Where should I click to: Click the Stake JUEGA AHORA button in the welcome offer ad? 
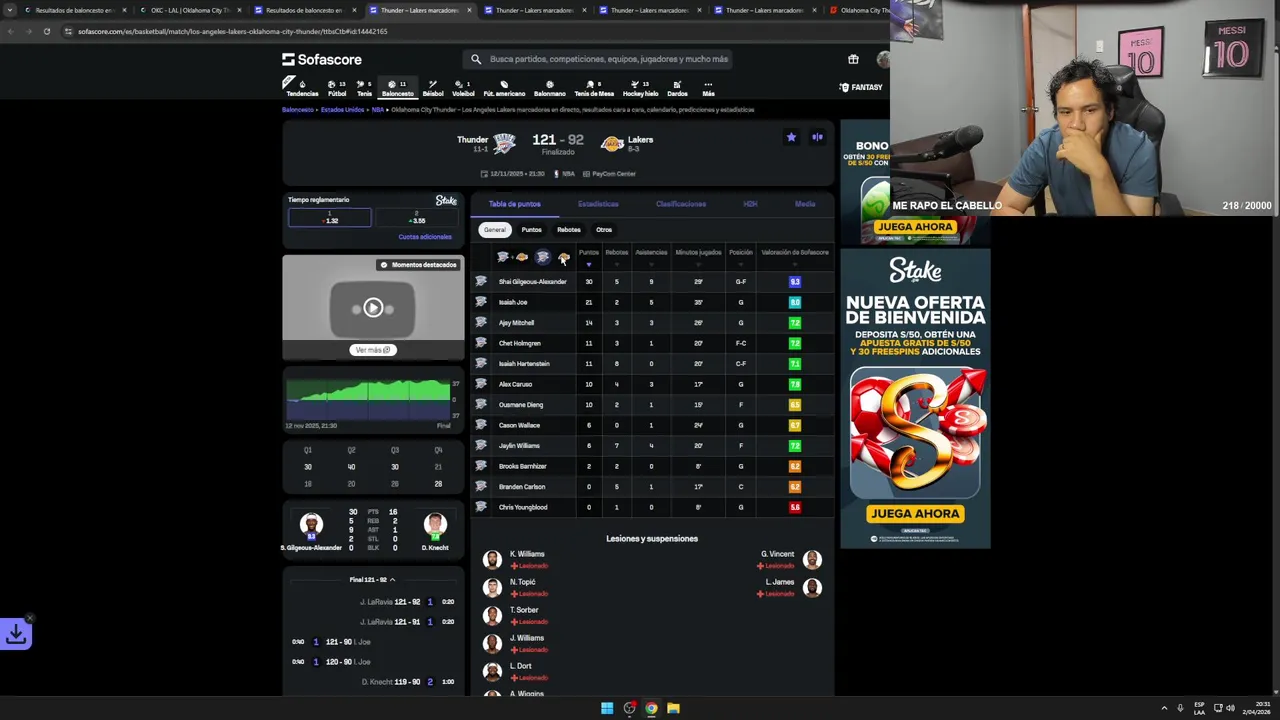pyautogui.click(x=915, y=513)
